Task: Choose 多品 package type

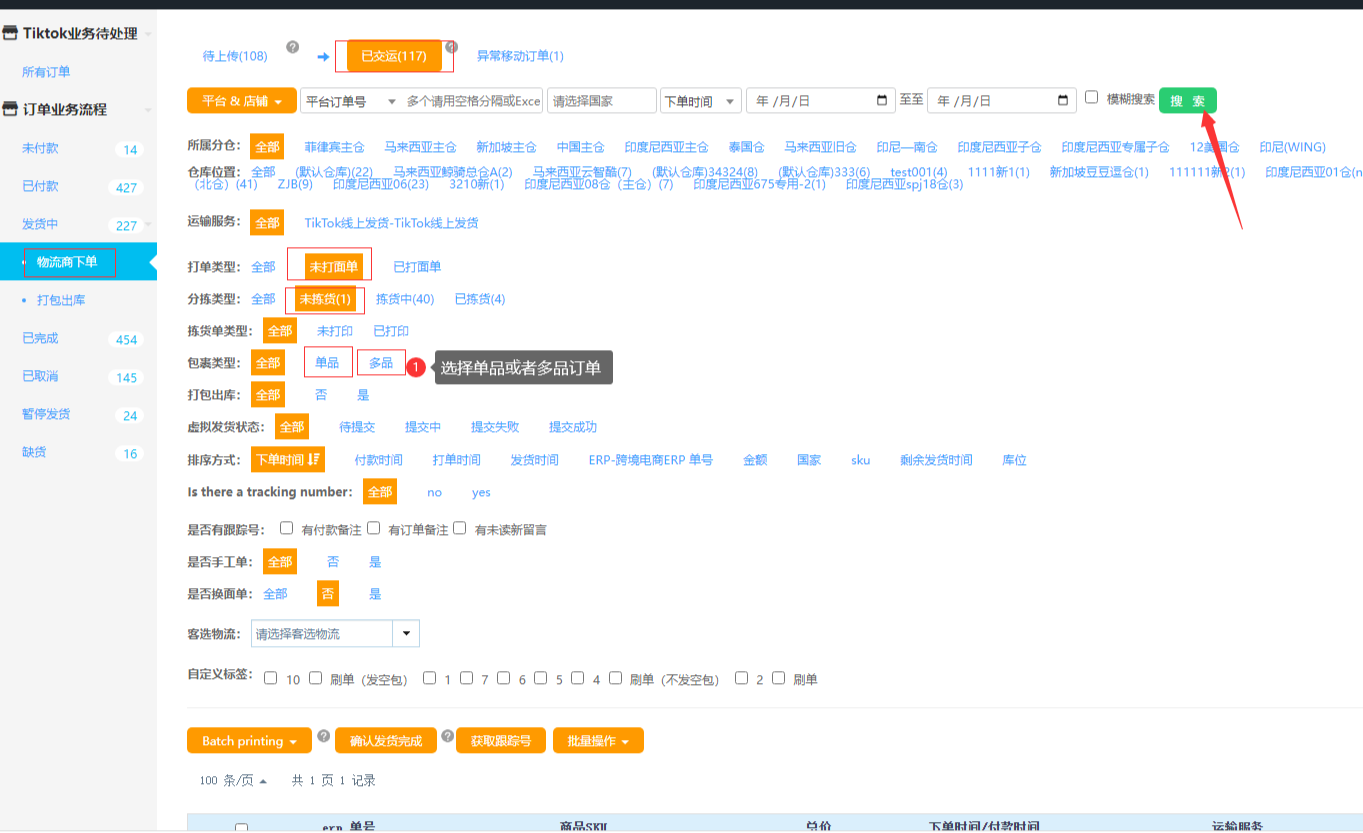Action: pos(381,363)
